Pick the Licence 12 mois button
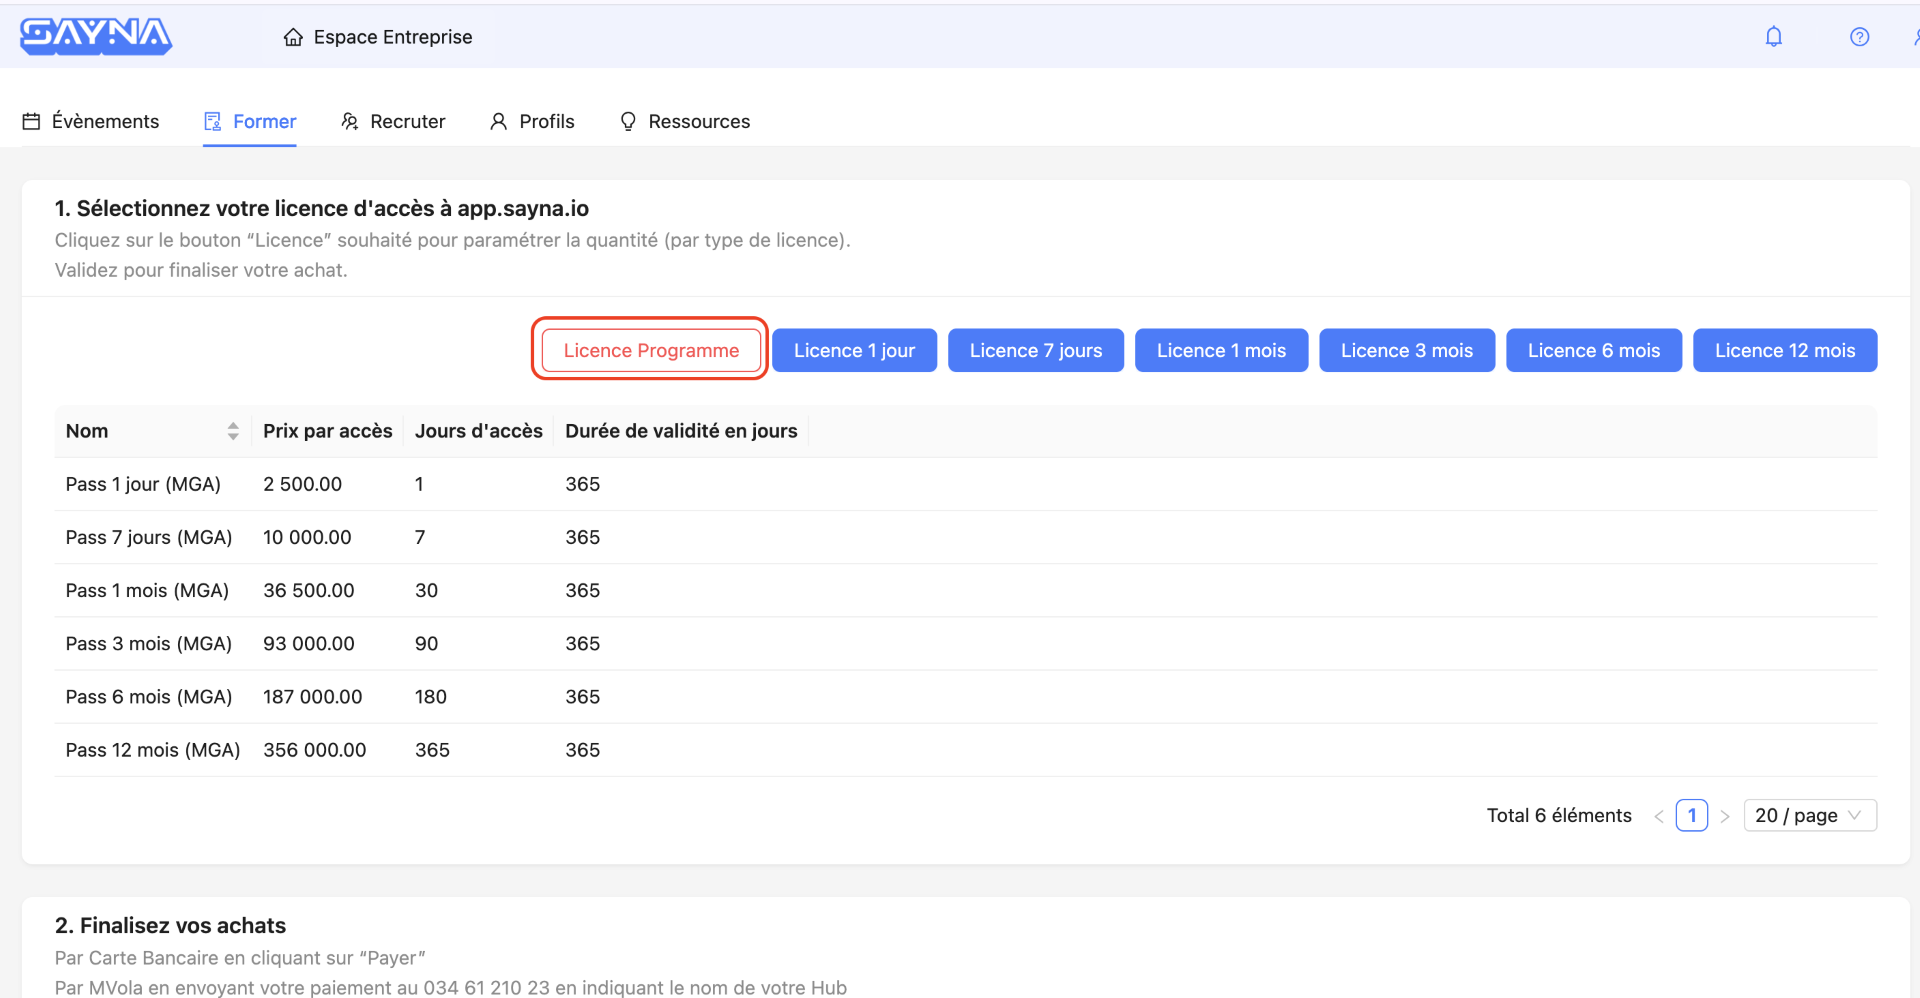Viewport: 1920px width, 998px height. [x=1784, y=350]
